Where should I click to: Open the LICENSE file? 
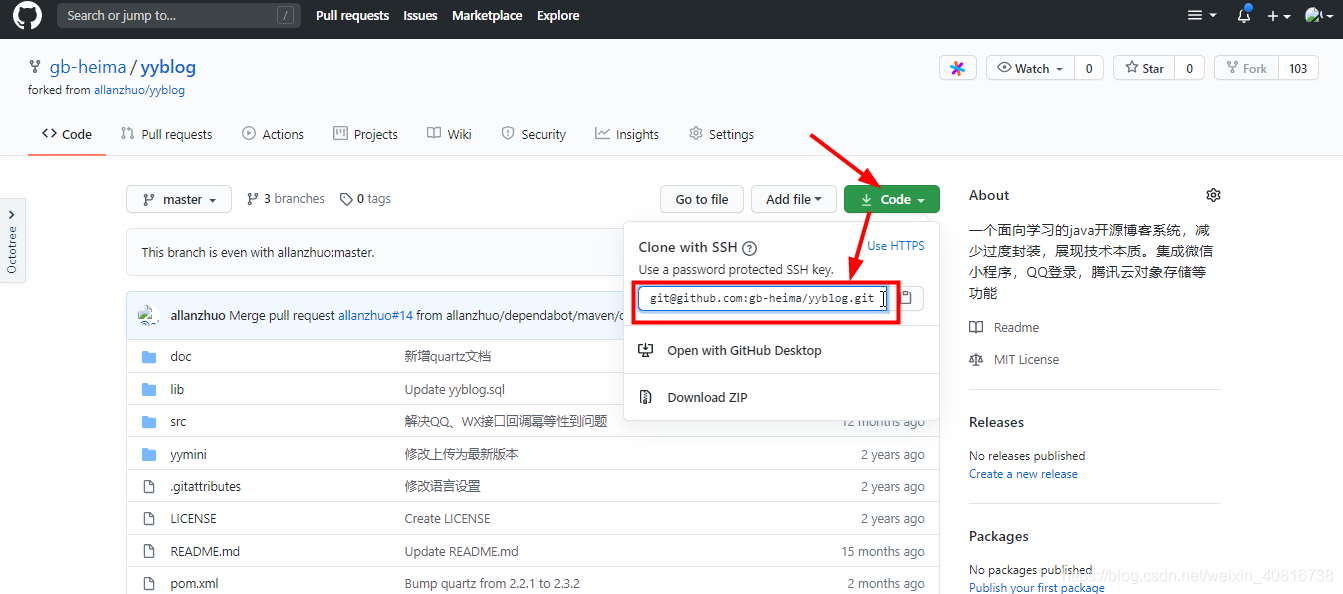click(193, 519)
